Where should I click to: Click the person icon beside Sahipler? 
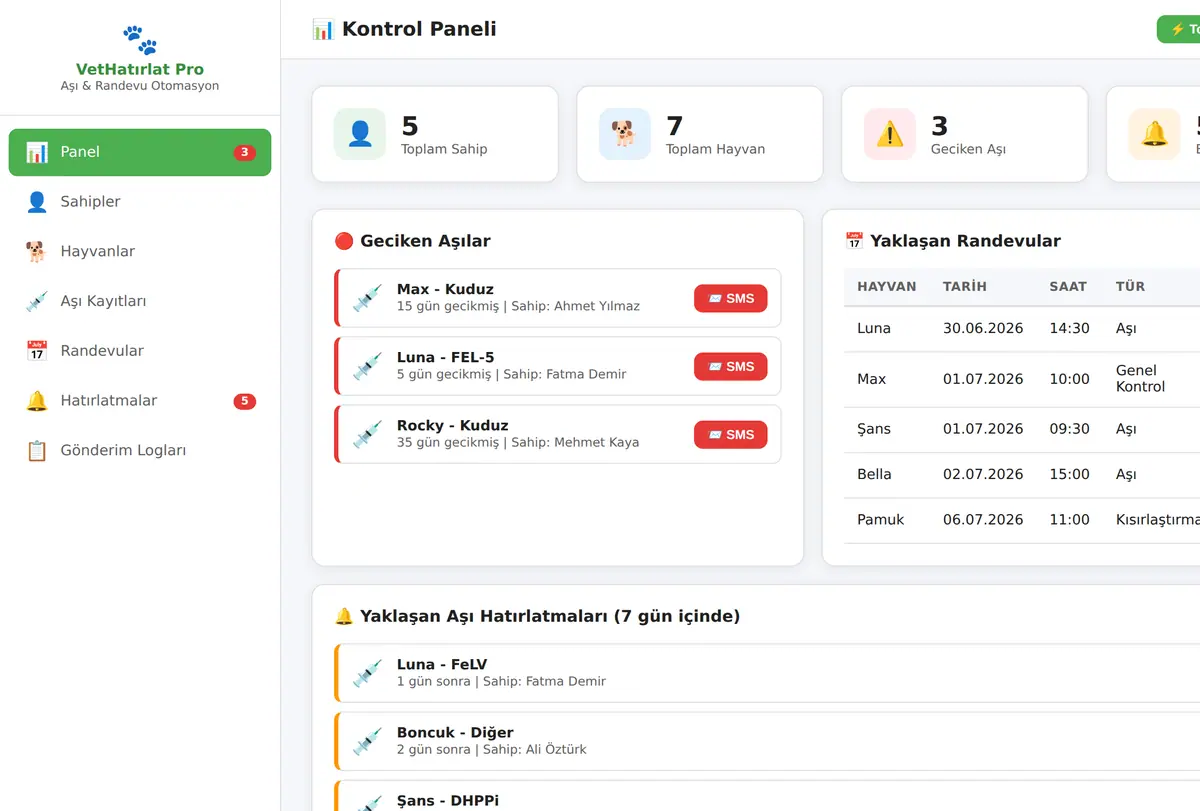pyautogui.click(x=37, y=202)
